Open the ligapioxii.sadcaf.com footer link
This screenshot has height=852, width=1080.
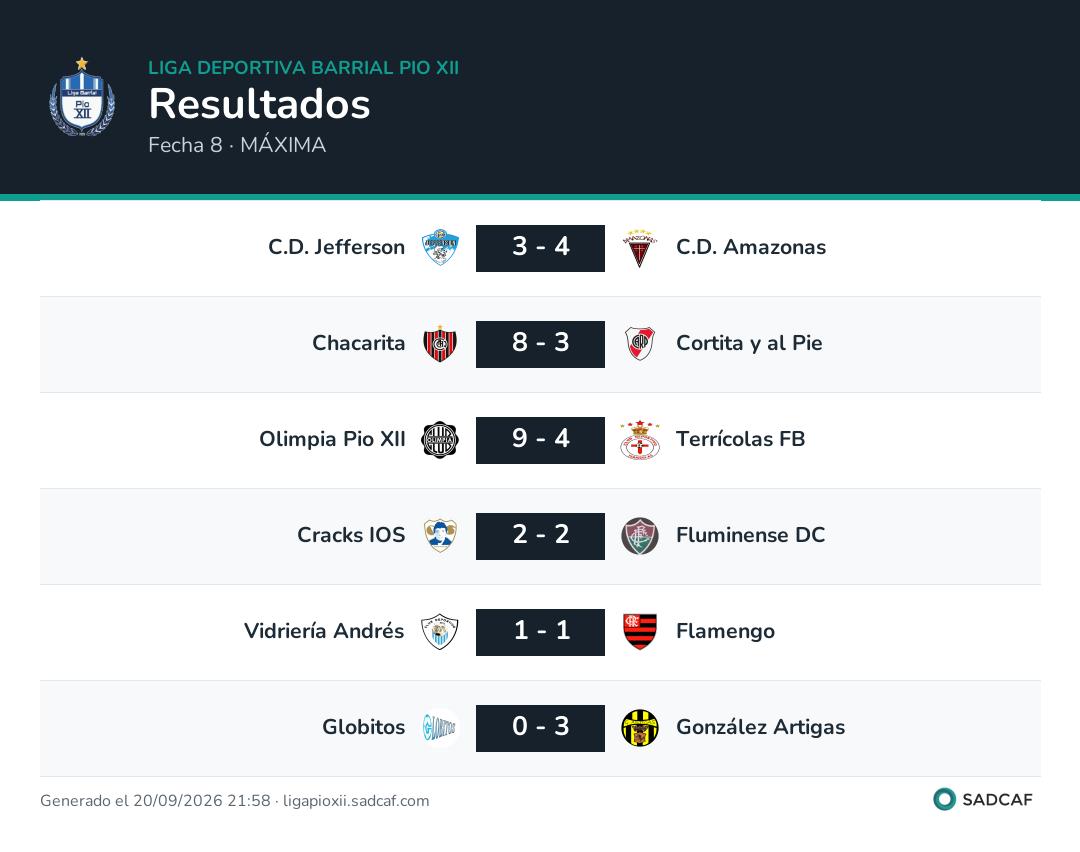pyautogui.click(x=356, y=800)
